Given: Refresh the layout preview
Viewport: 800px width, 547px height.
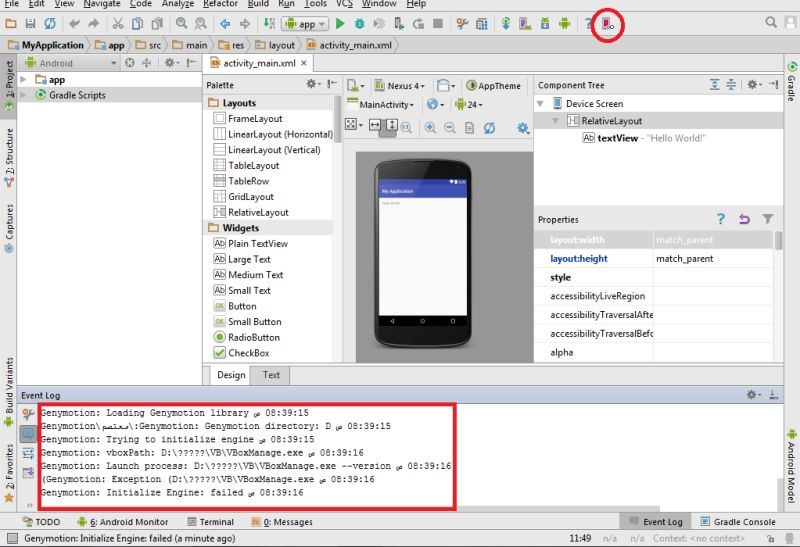Looking at the screenshot, I should 489,128.
